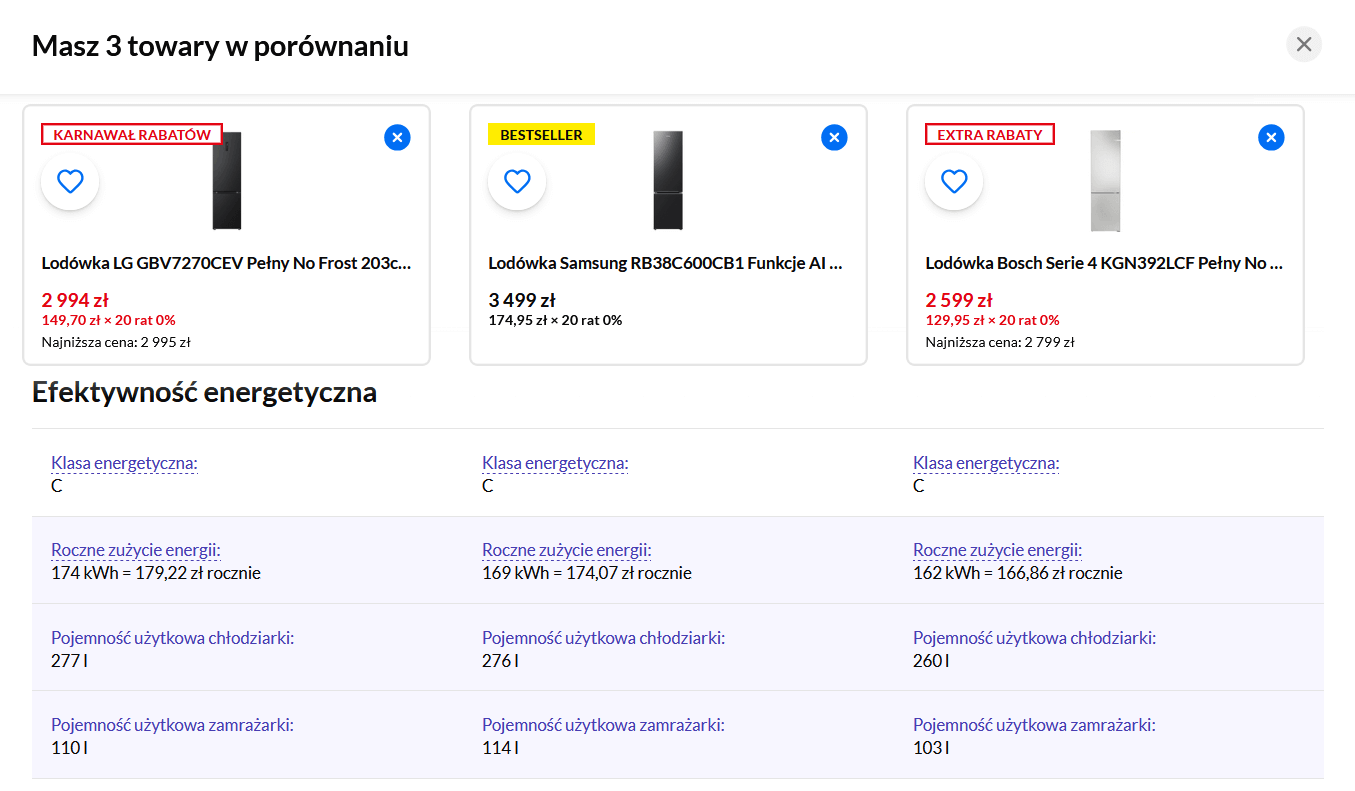Click Samsung price 3 499 zł
The width and height of the screenshot is (1355, 791).
click(522, 299)
